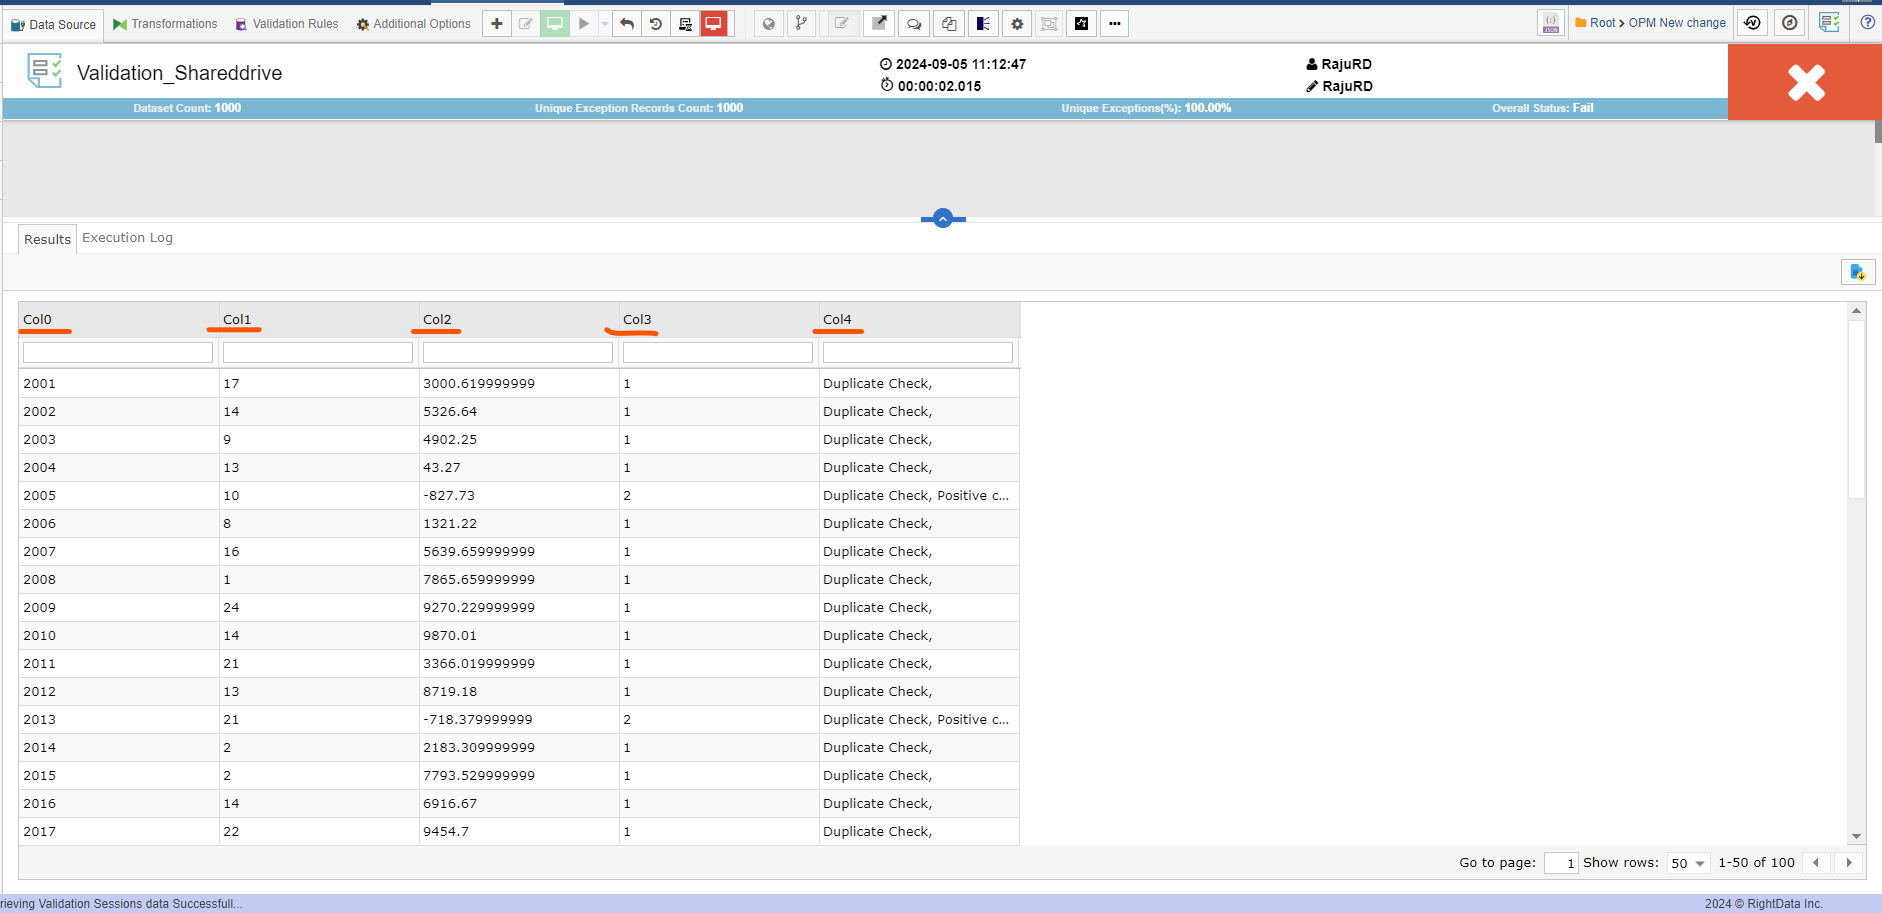Open the Show rows dropdown
This screenshot has width=1882, height=913.
click(x=1688, y=863)
